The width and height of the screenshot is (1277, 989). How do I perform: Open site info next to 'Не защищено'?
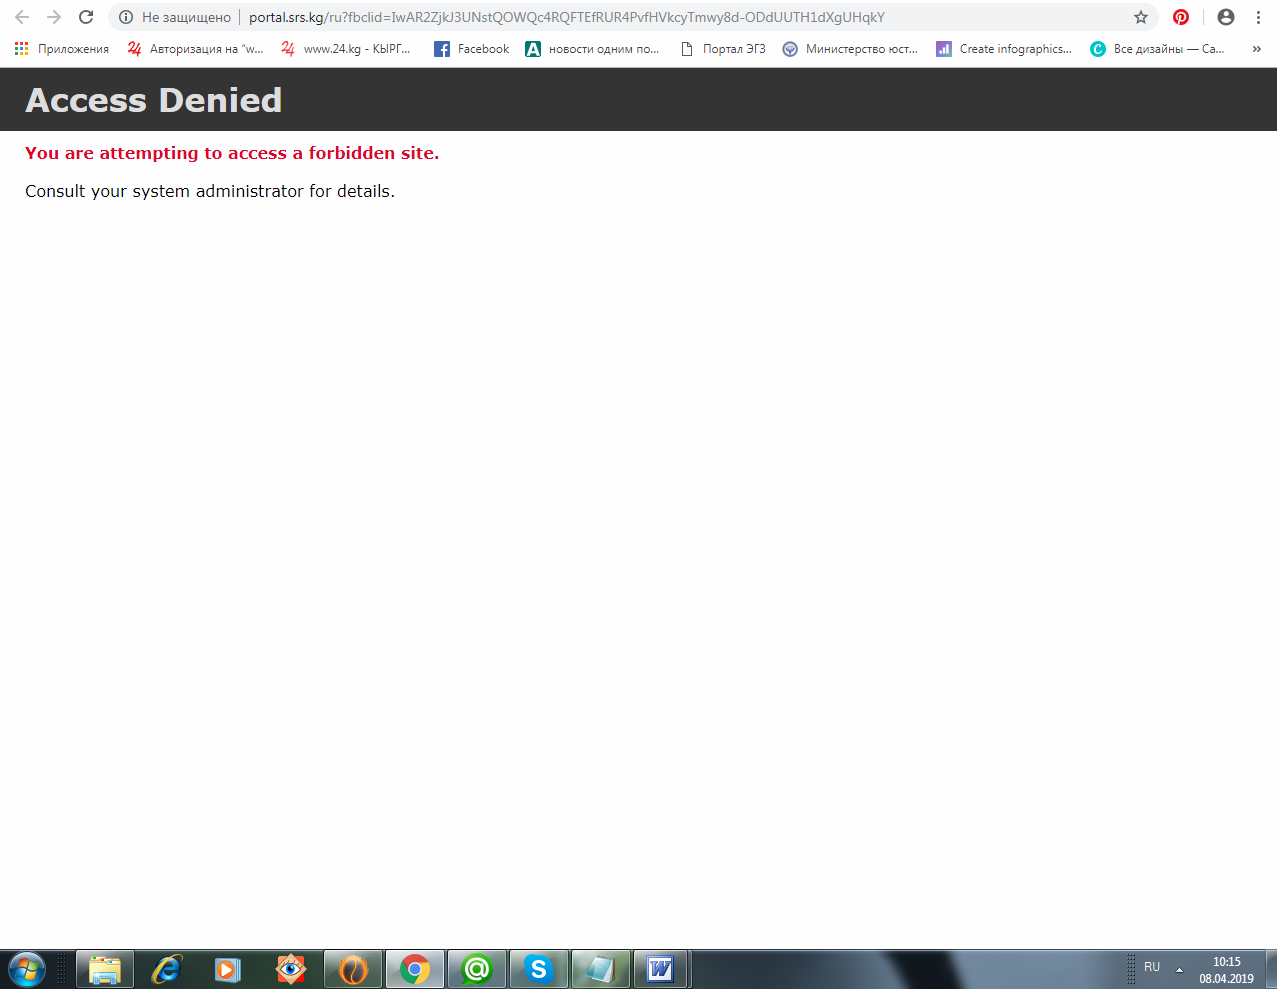coord(126,17)
